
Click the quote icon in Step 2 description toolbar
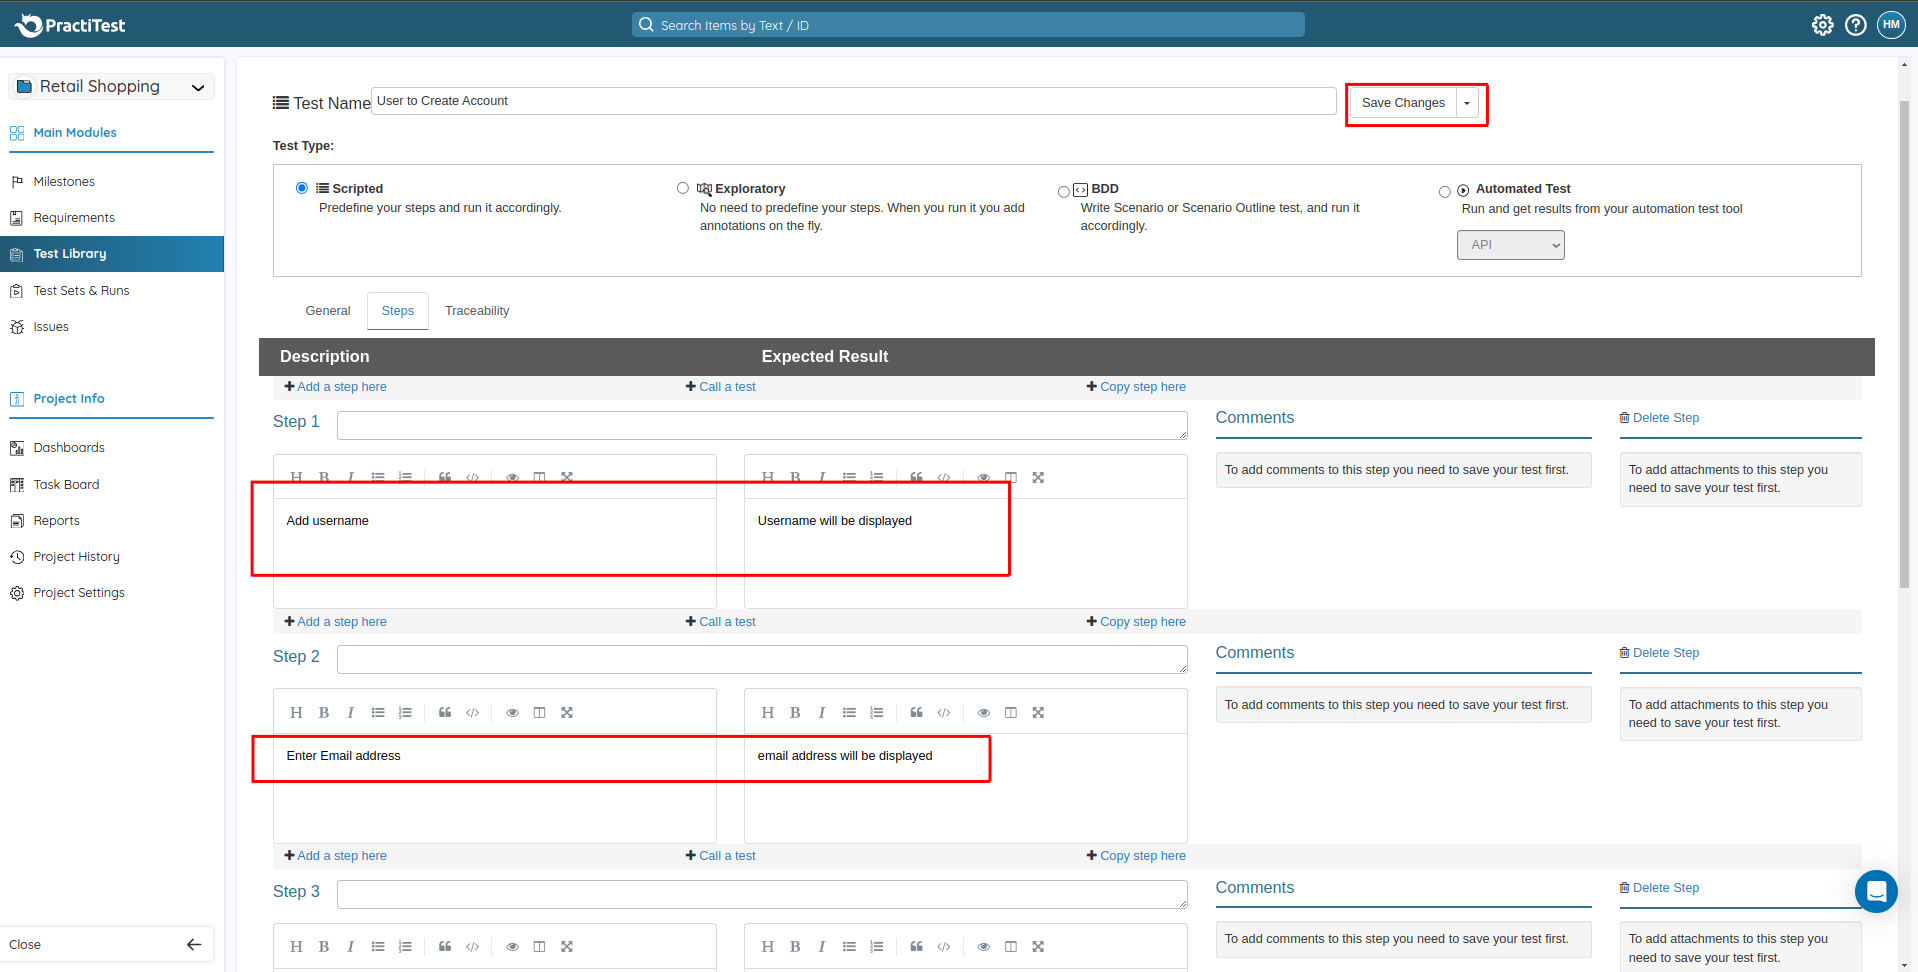coord(445,713)
